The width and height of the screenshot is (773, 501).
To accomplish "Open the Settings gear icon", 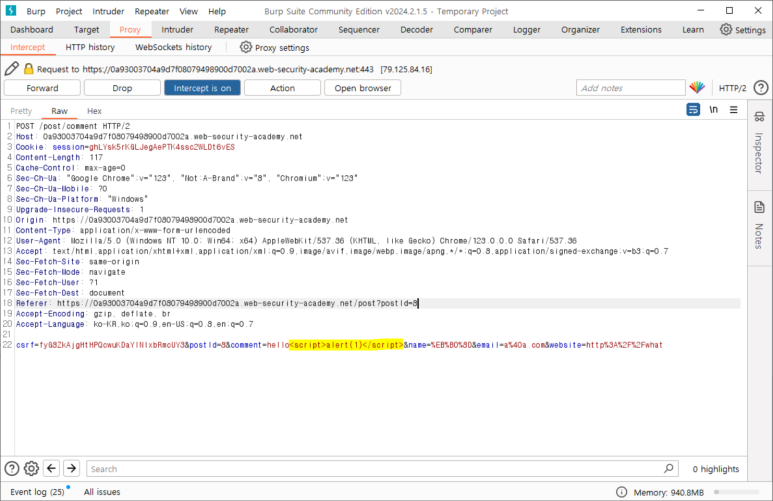I will [726, 30].
